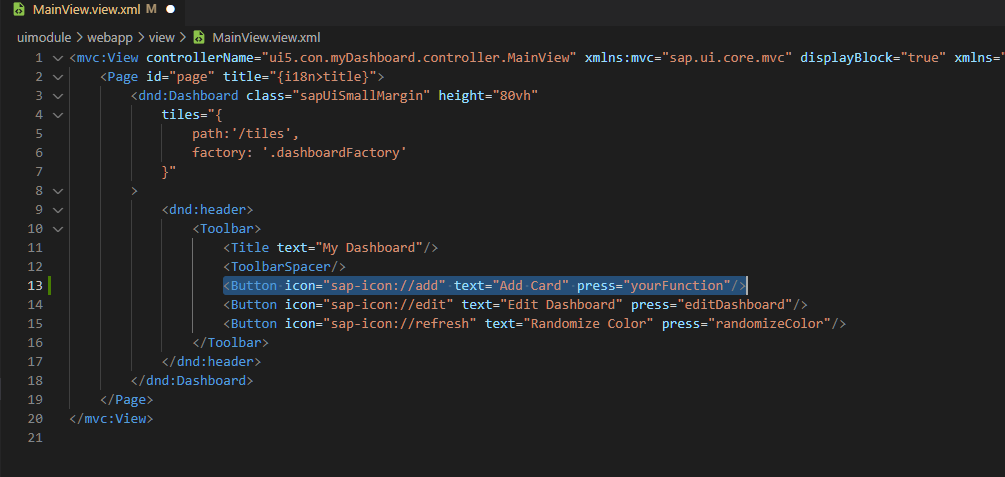Click the path:'/tiles' line

(246, 133)
